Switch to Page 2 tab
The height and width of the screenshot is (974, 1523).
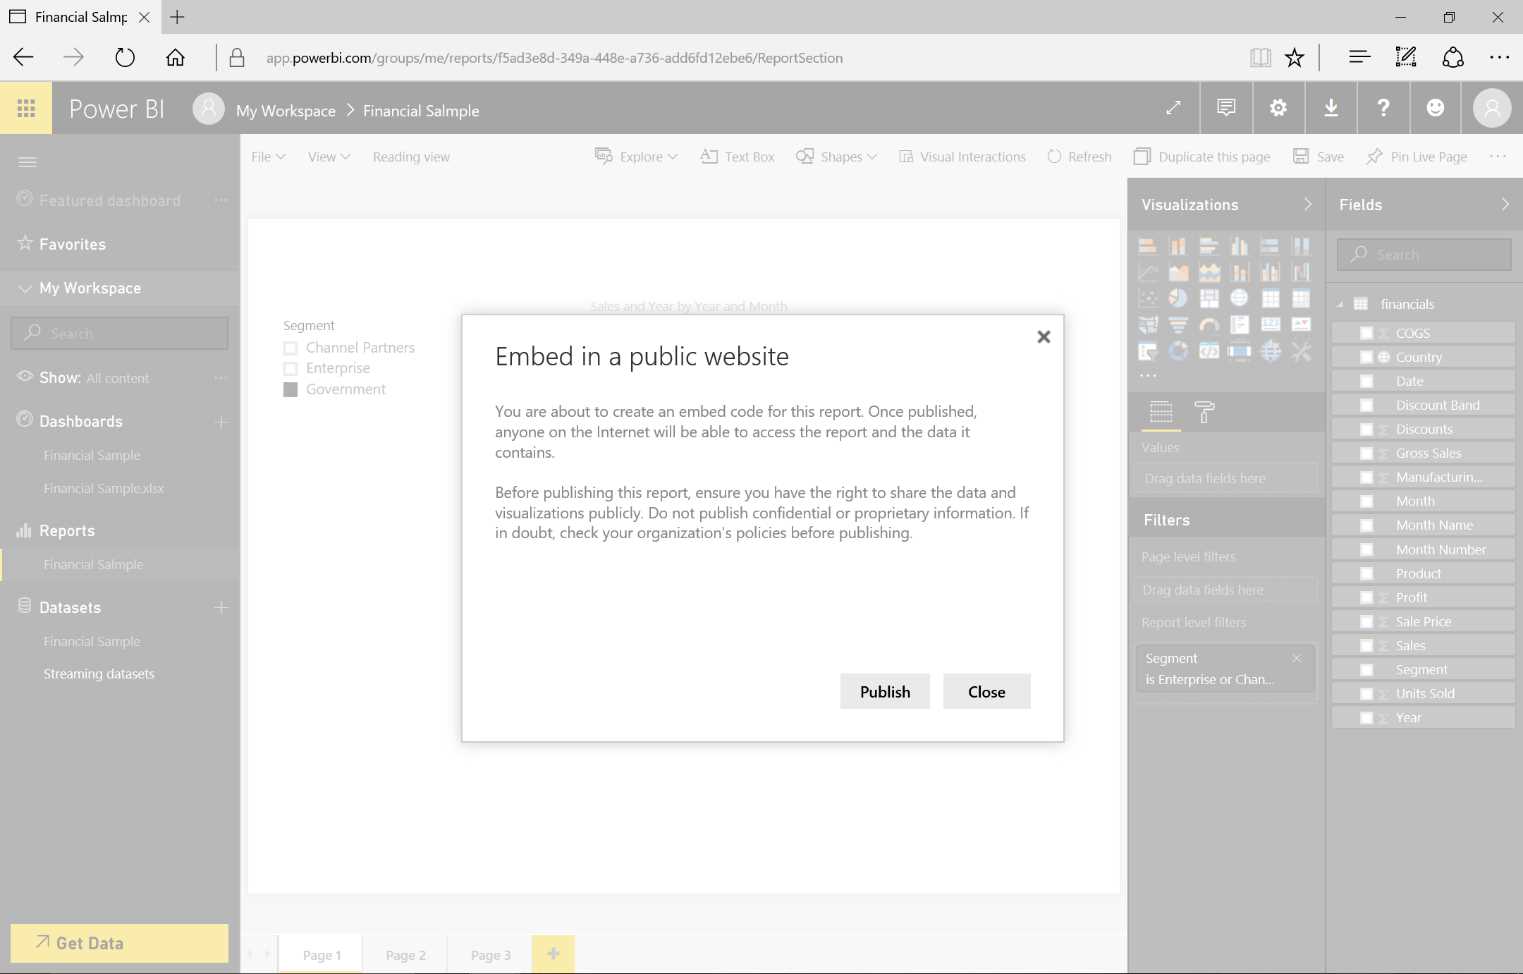point(405,954)
